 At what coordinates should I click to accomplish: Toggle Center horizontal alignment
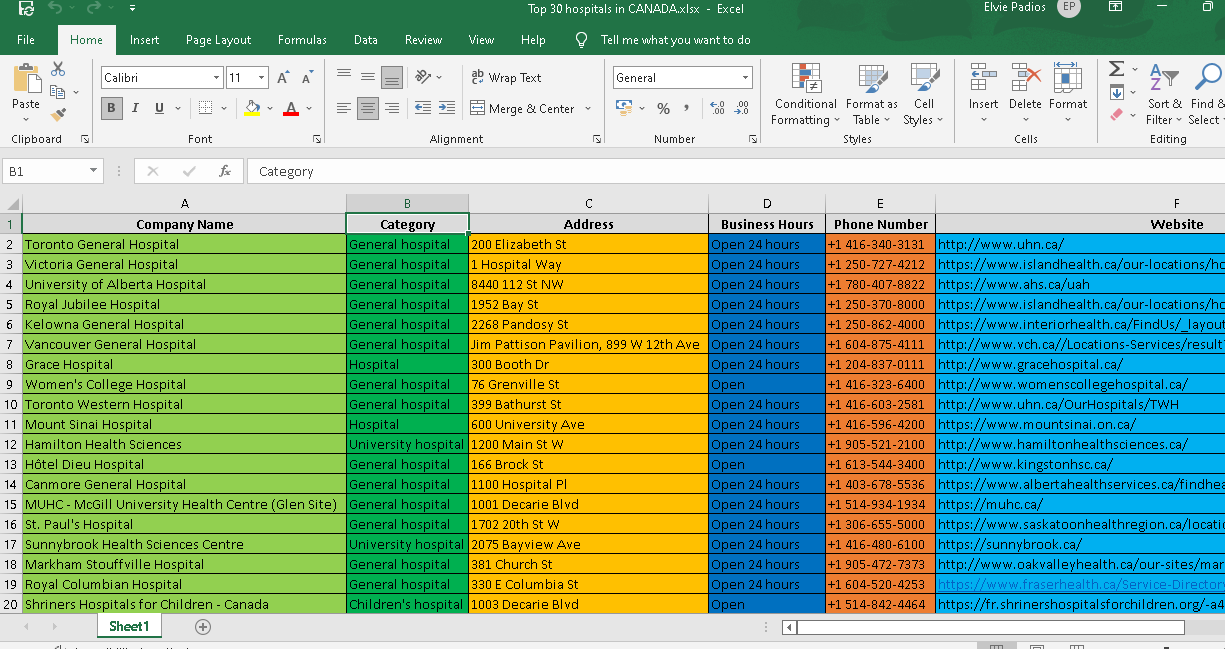(368, 108)
